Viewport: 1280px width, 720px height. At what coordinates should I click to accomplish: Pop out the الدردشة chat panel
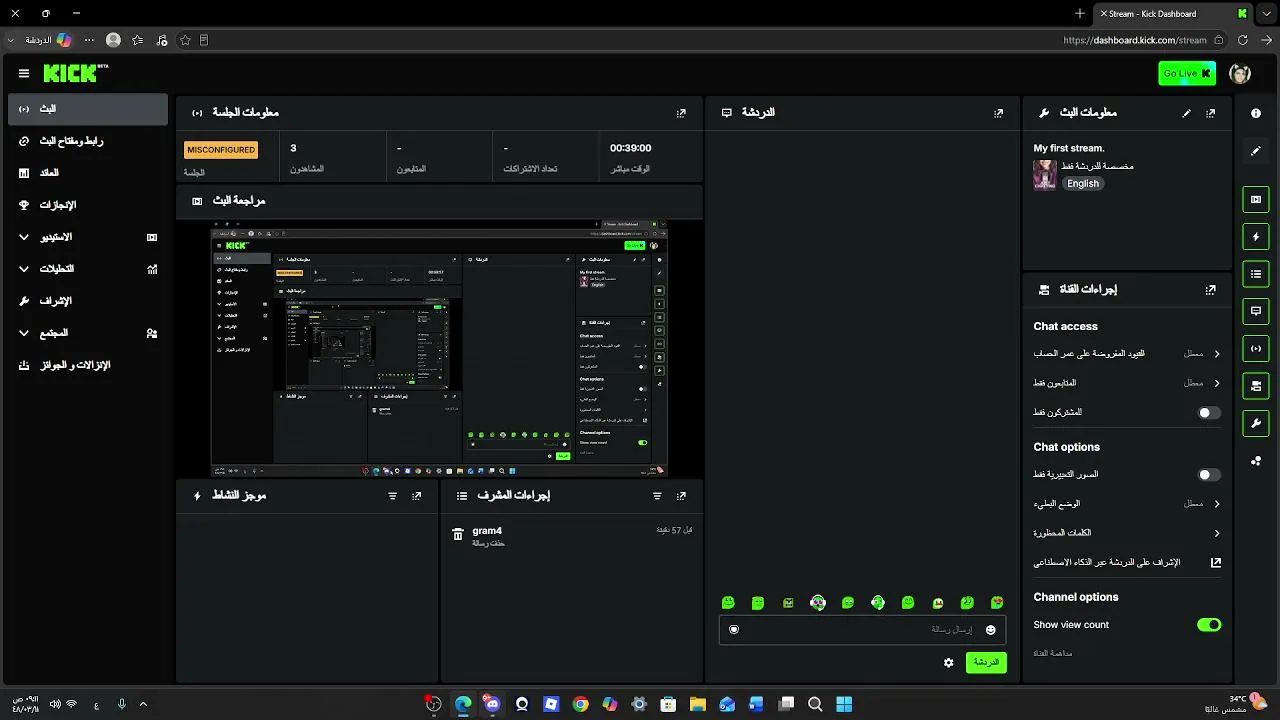[x=998, y=113]
